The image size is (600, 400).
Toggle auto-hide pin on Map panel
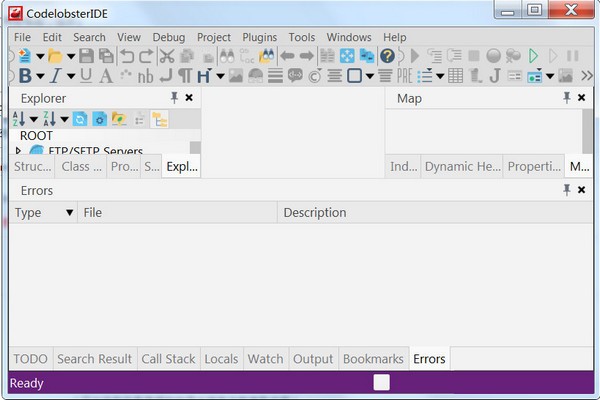coord(566,98)
